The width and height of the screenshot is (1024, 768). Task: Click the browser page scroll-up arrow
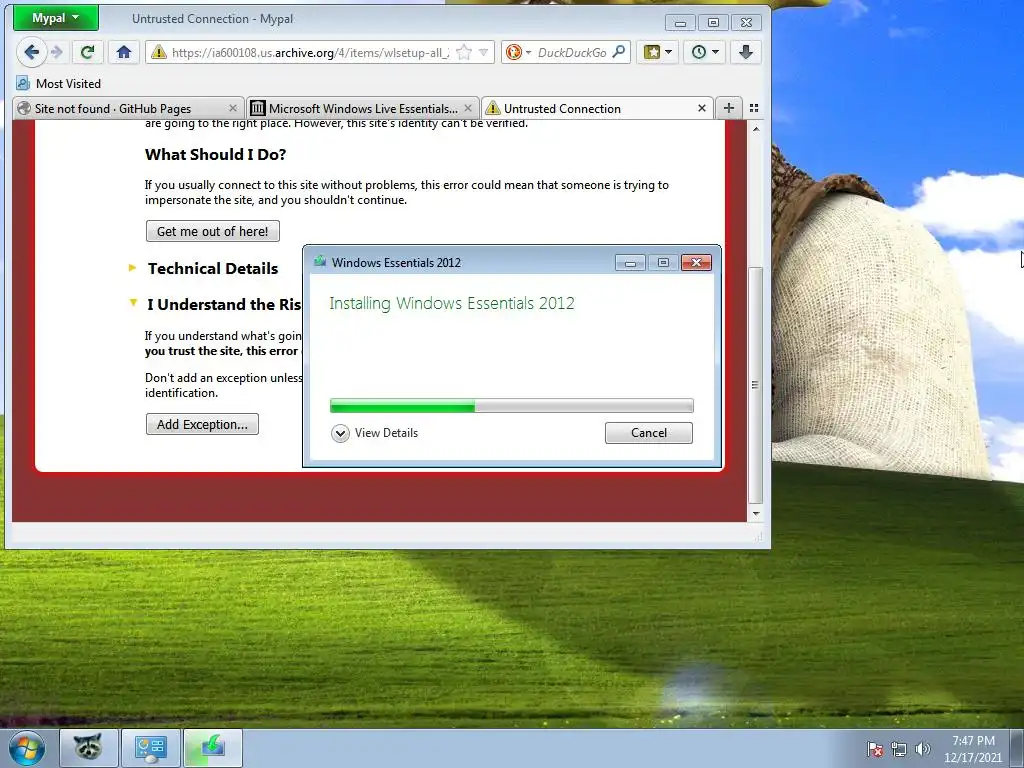click(756, 129)
